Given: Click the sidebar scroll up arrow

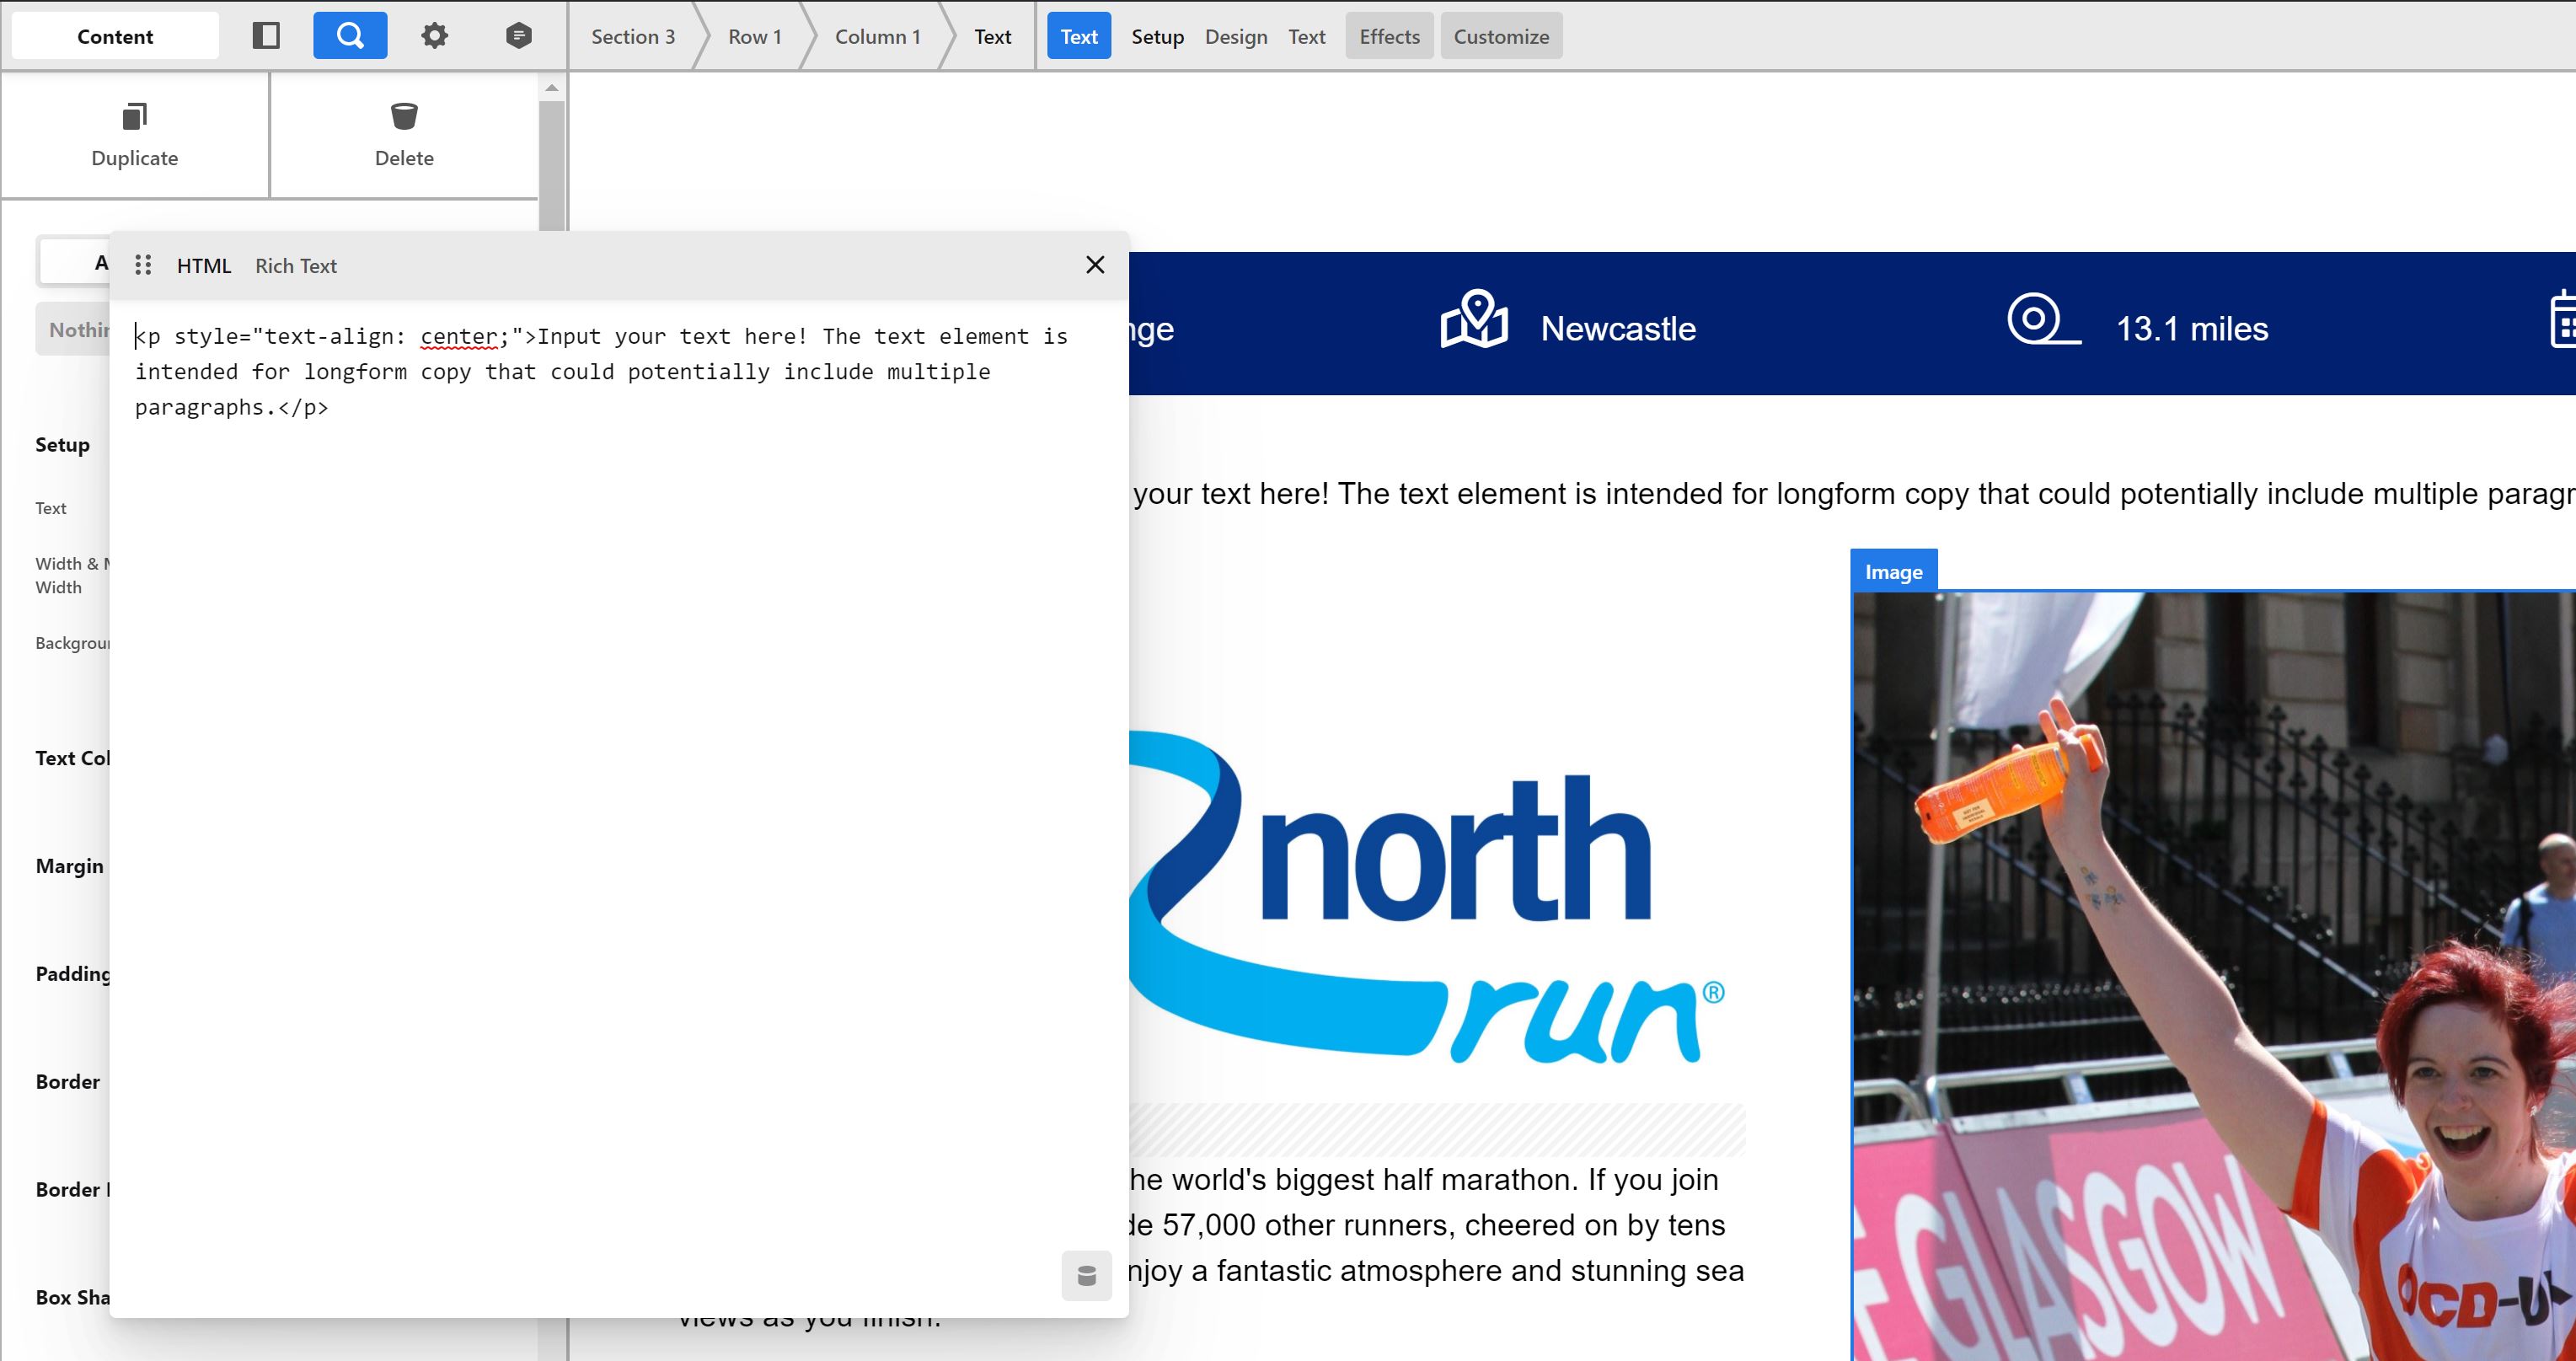Looking at the screenshot, I should [552, 88].
